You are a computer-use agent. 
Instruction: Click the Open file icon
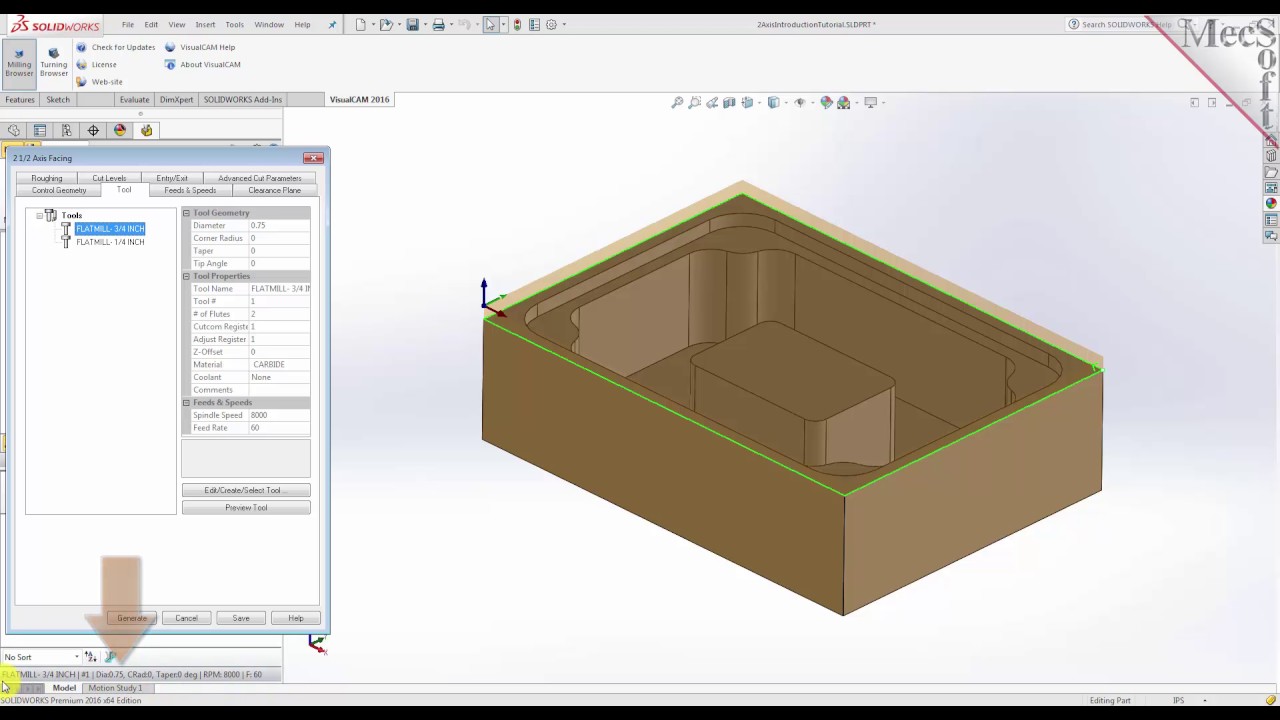(x=386, y=25)
